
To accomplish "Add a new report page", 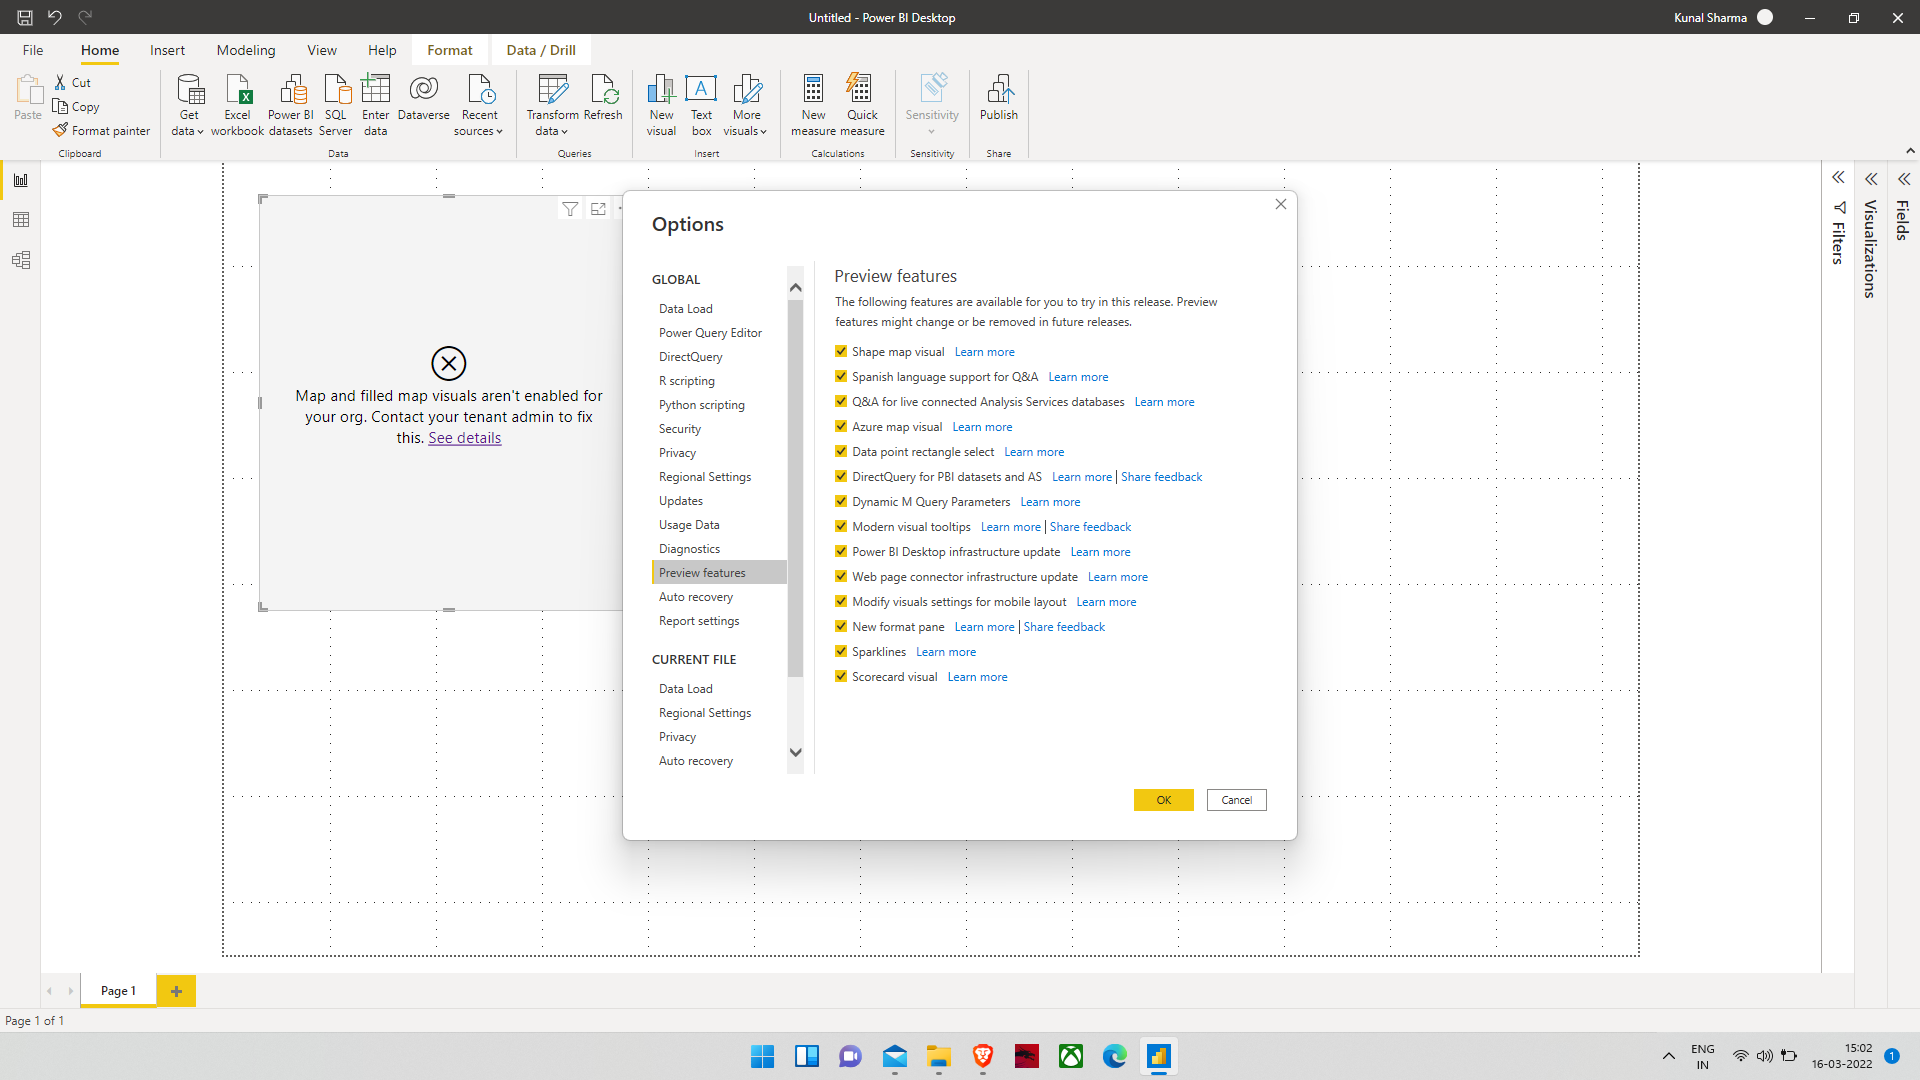I will tap(176, 991).
